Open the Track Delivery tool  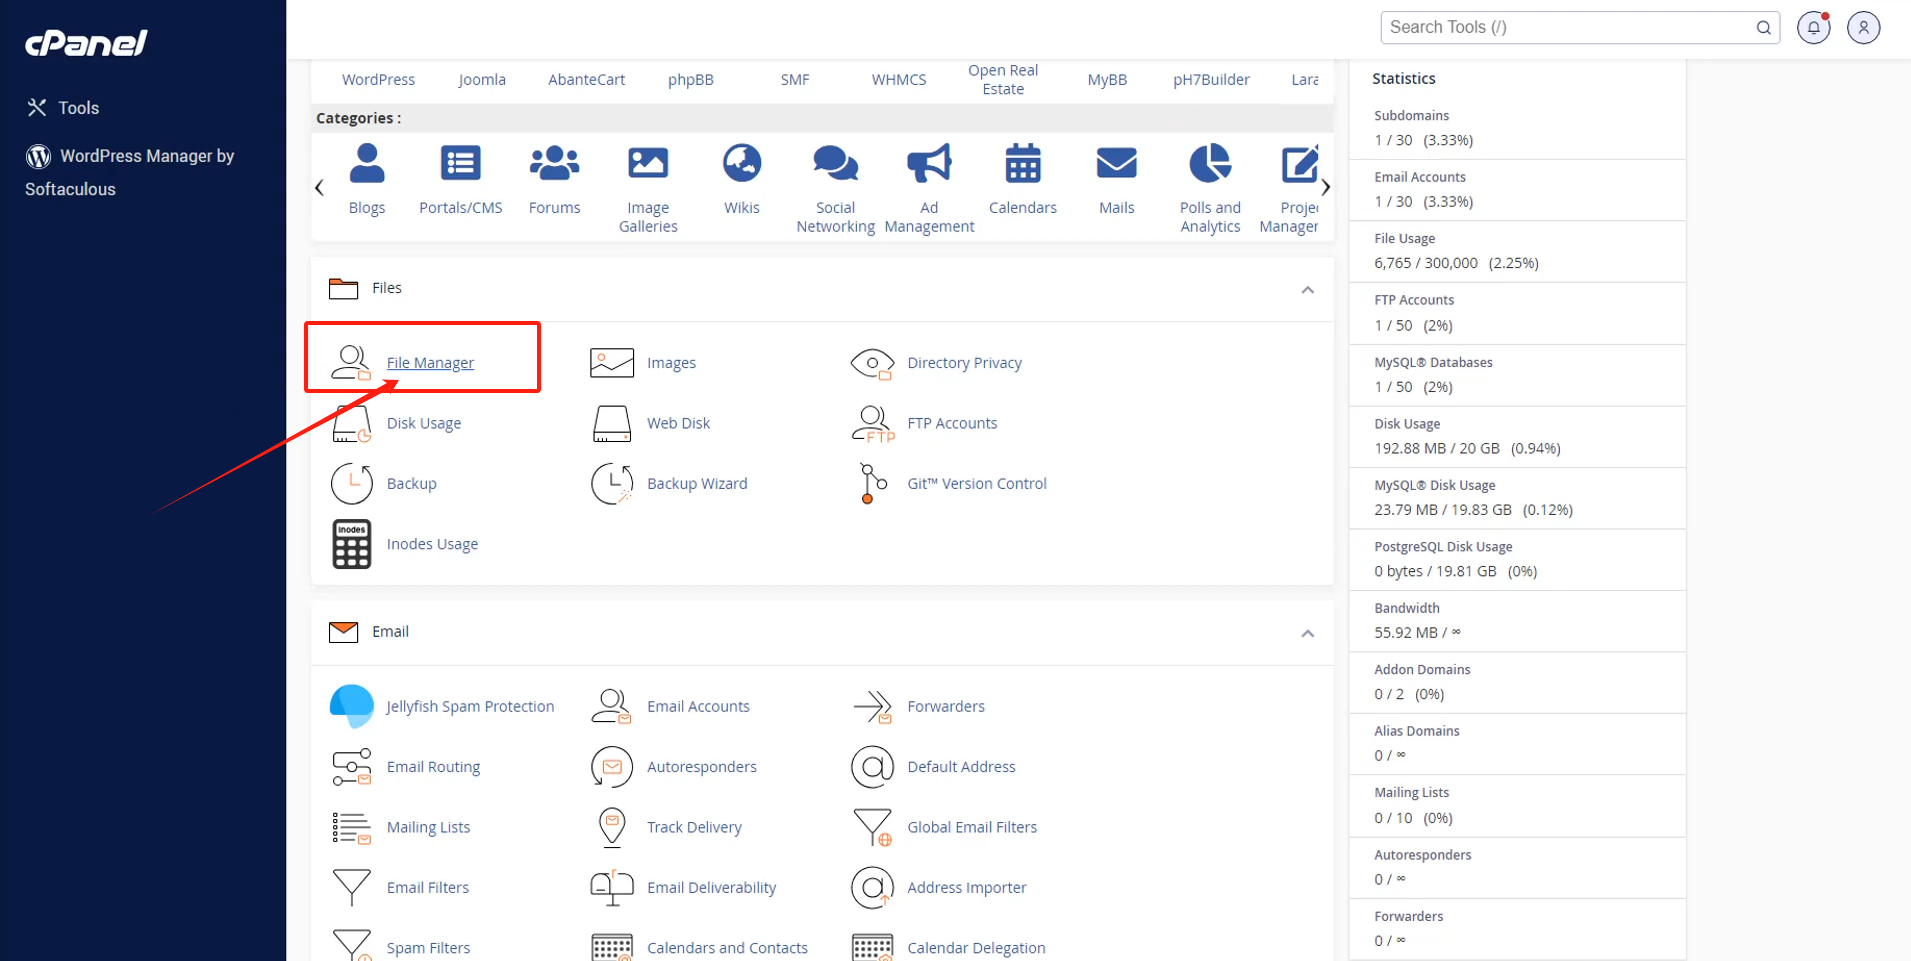pos(694,827)
